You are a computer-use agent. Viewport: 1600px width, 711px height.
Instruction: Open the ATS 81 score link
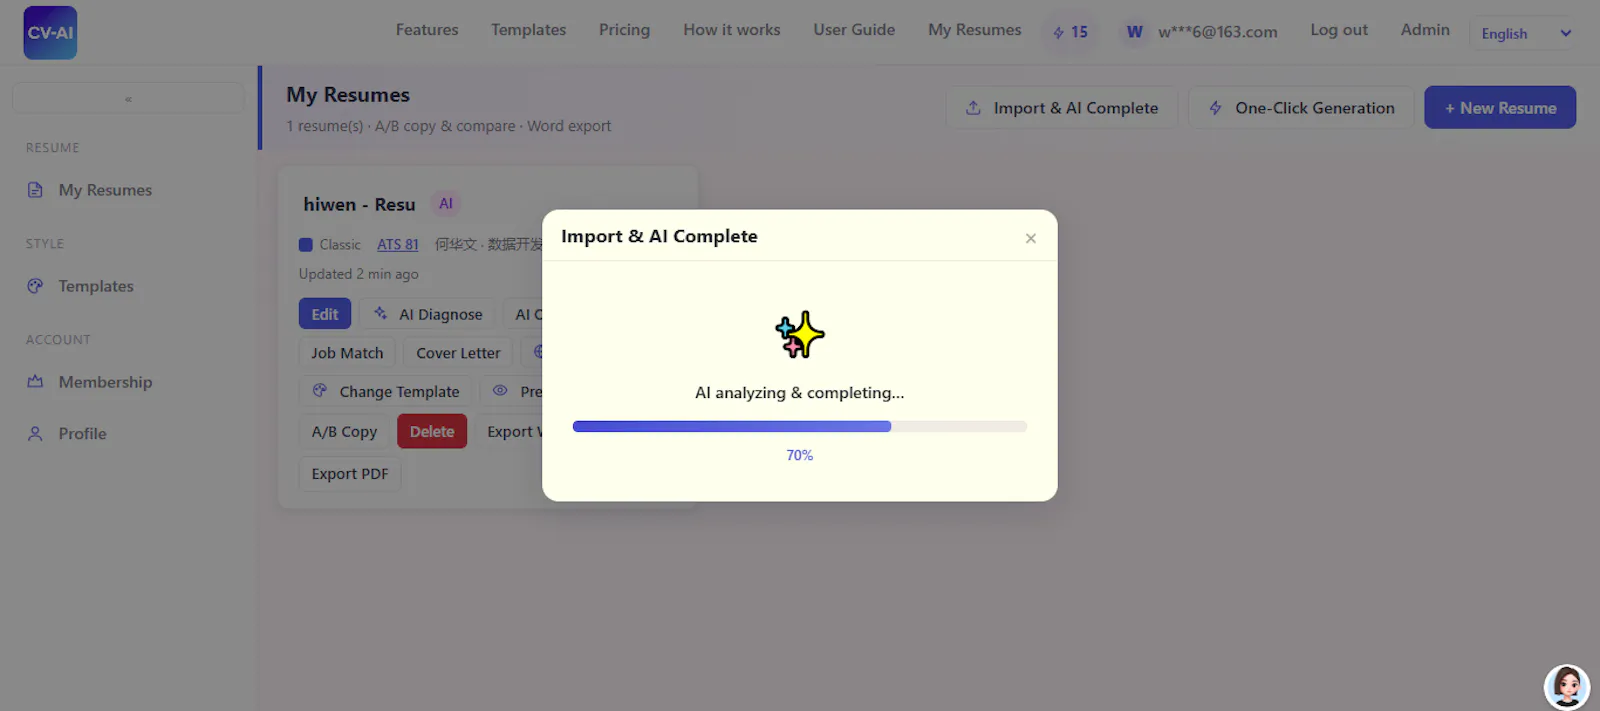tap(398, 245)
